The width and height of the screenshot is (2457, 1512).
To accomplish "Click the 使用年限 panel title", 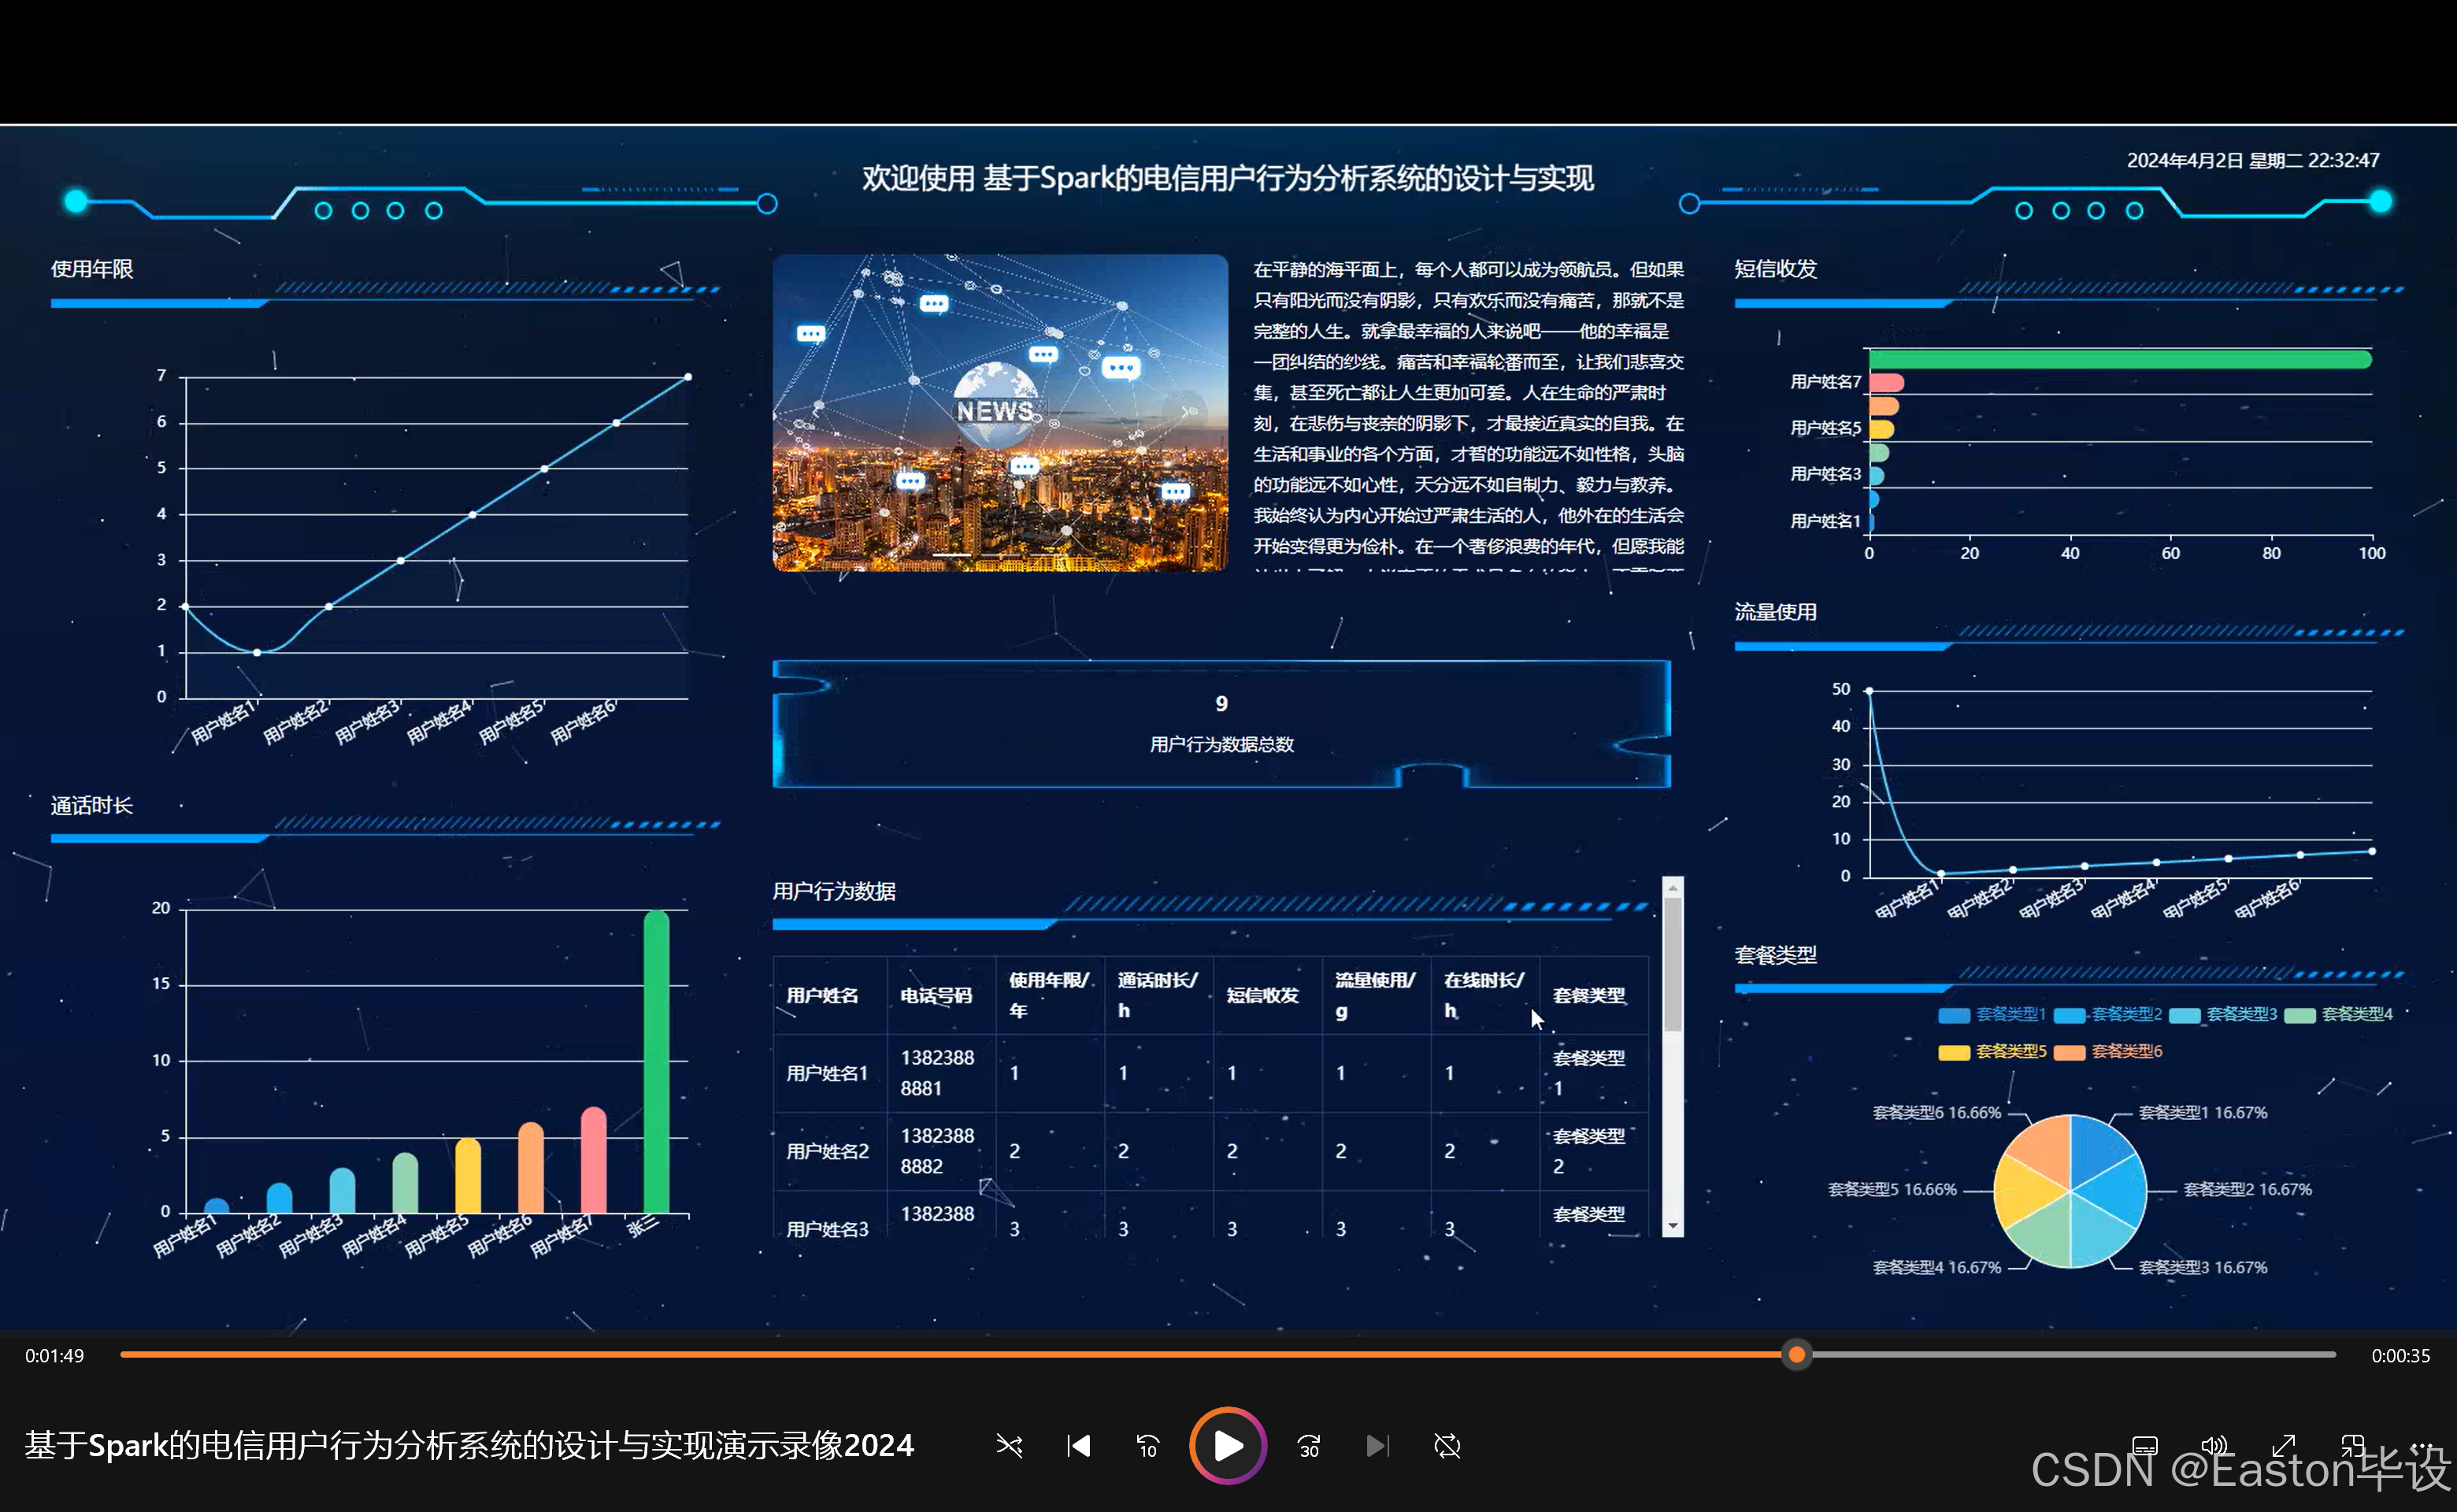I will point(92,269).
